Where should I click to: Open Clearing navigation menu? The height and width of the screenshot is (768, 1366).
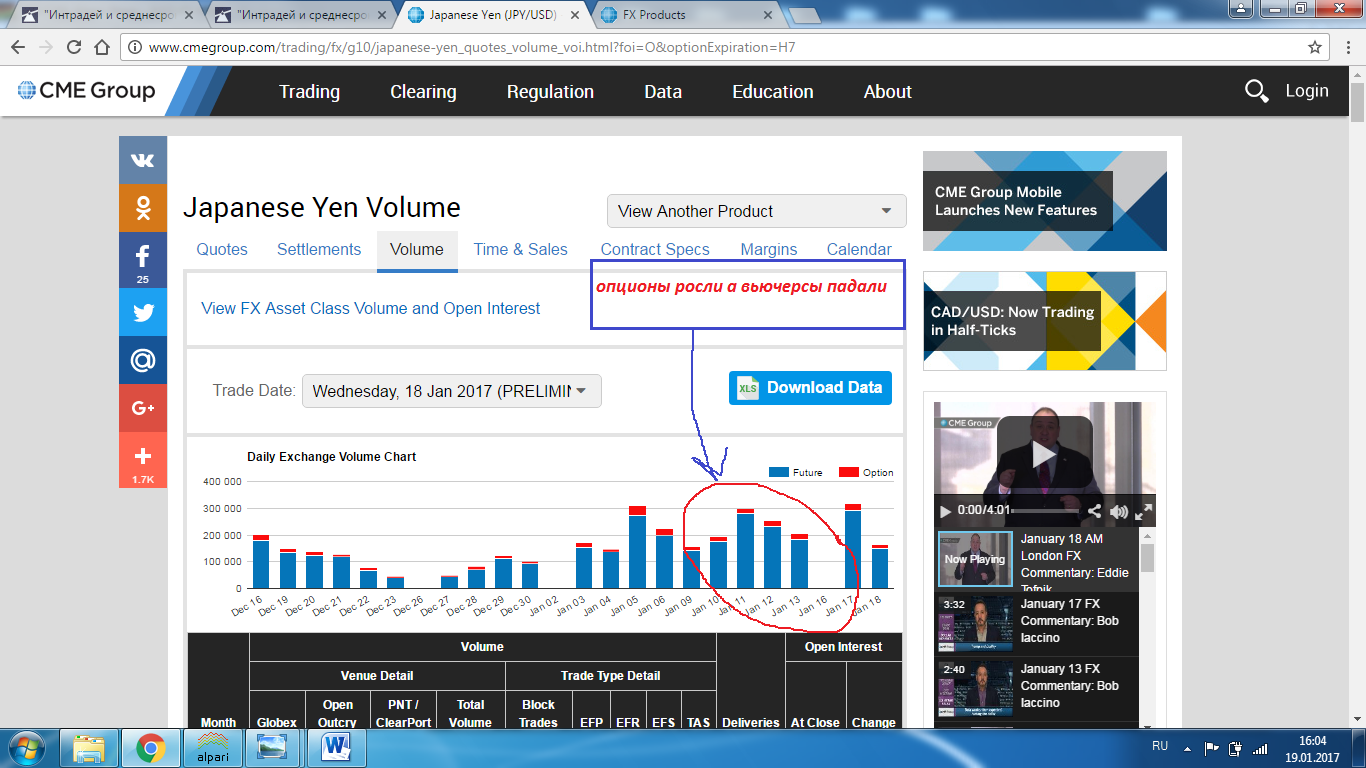[x=423, y=91]
